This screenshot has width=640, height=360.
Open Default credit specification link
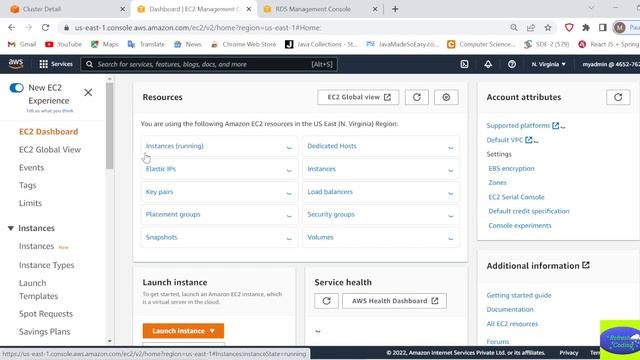529,211
